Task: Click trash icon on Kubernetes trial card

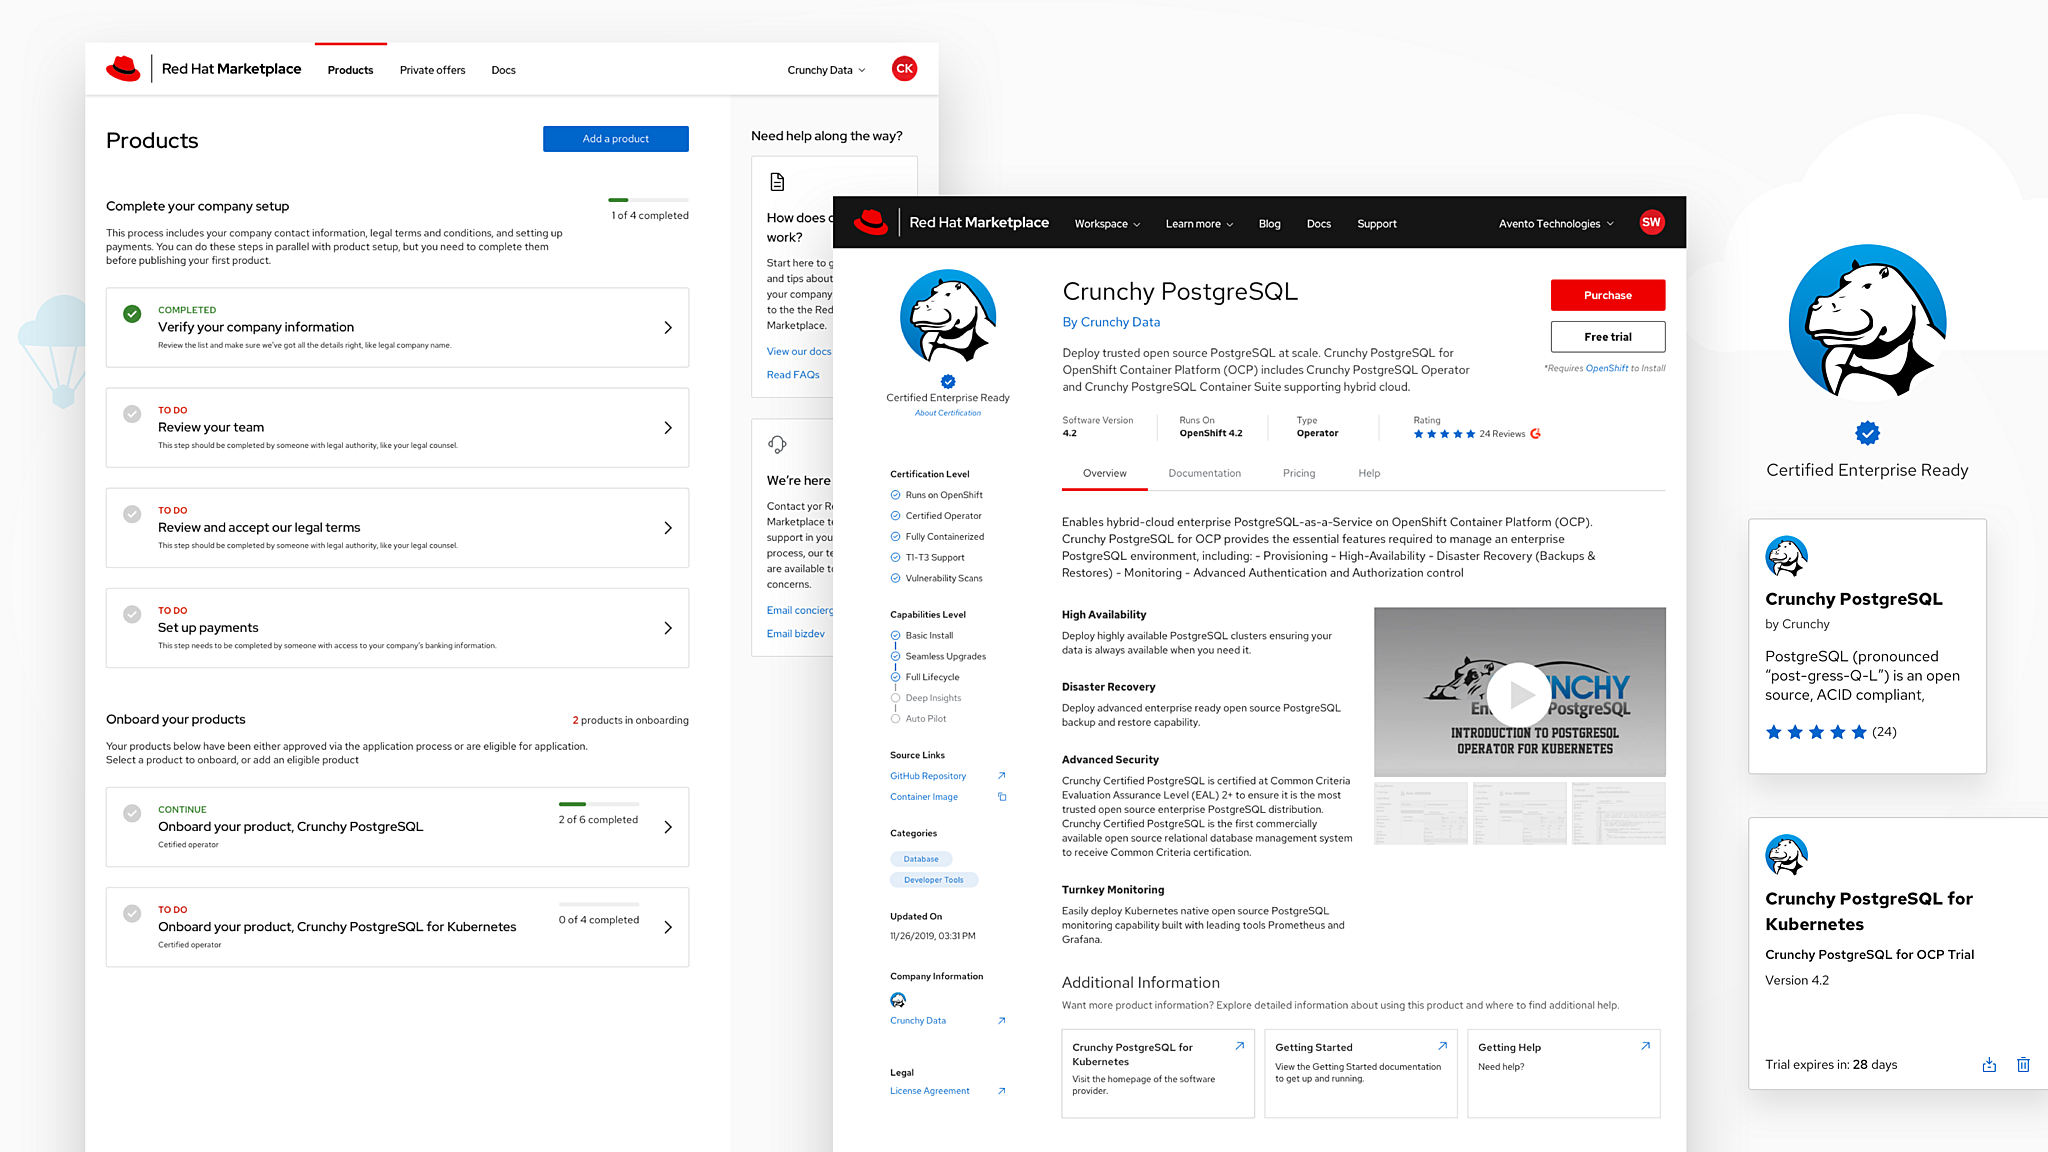Action: click(x=2023, y=1065)
